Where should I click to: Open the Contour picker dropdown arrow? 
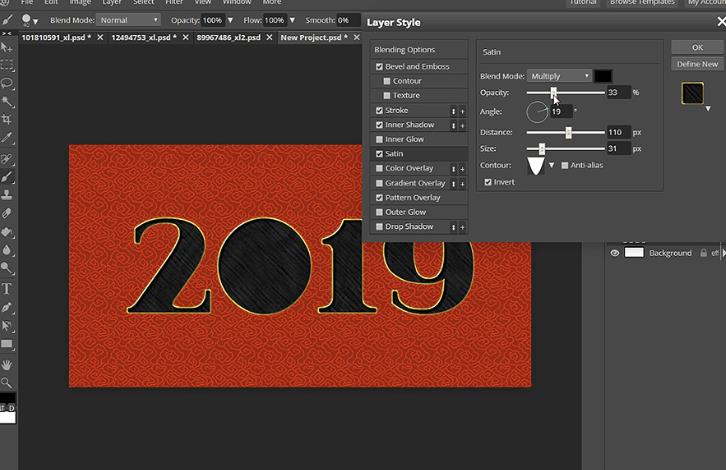(551, 165)
